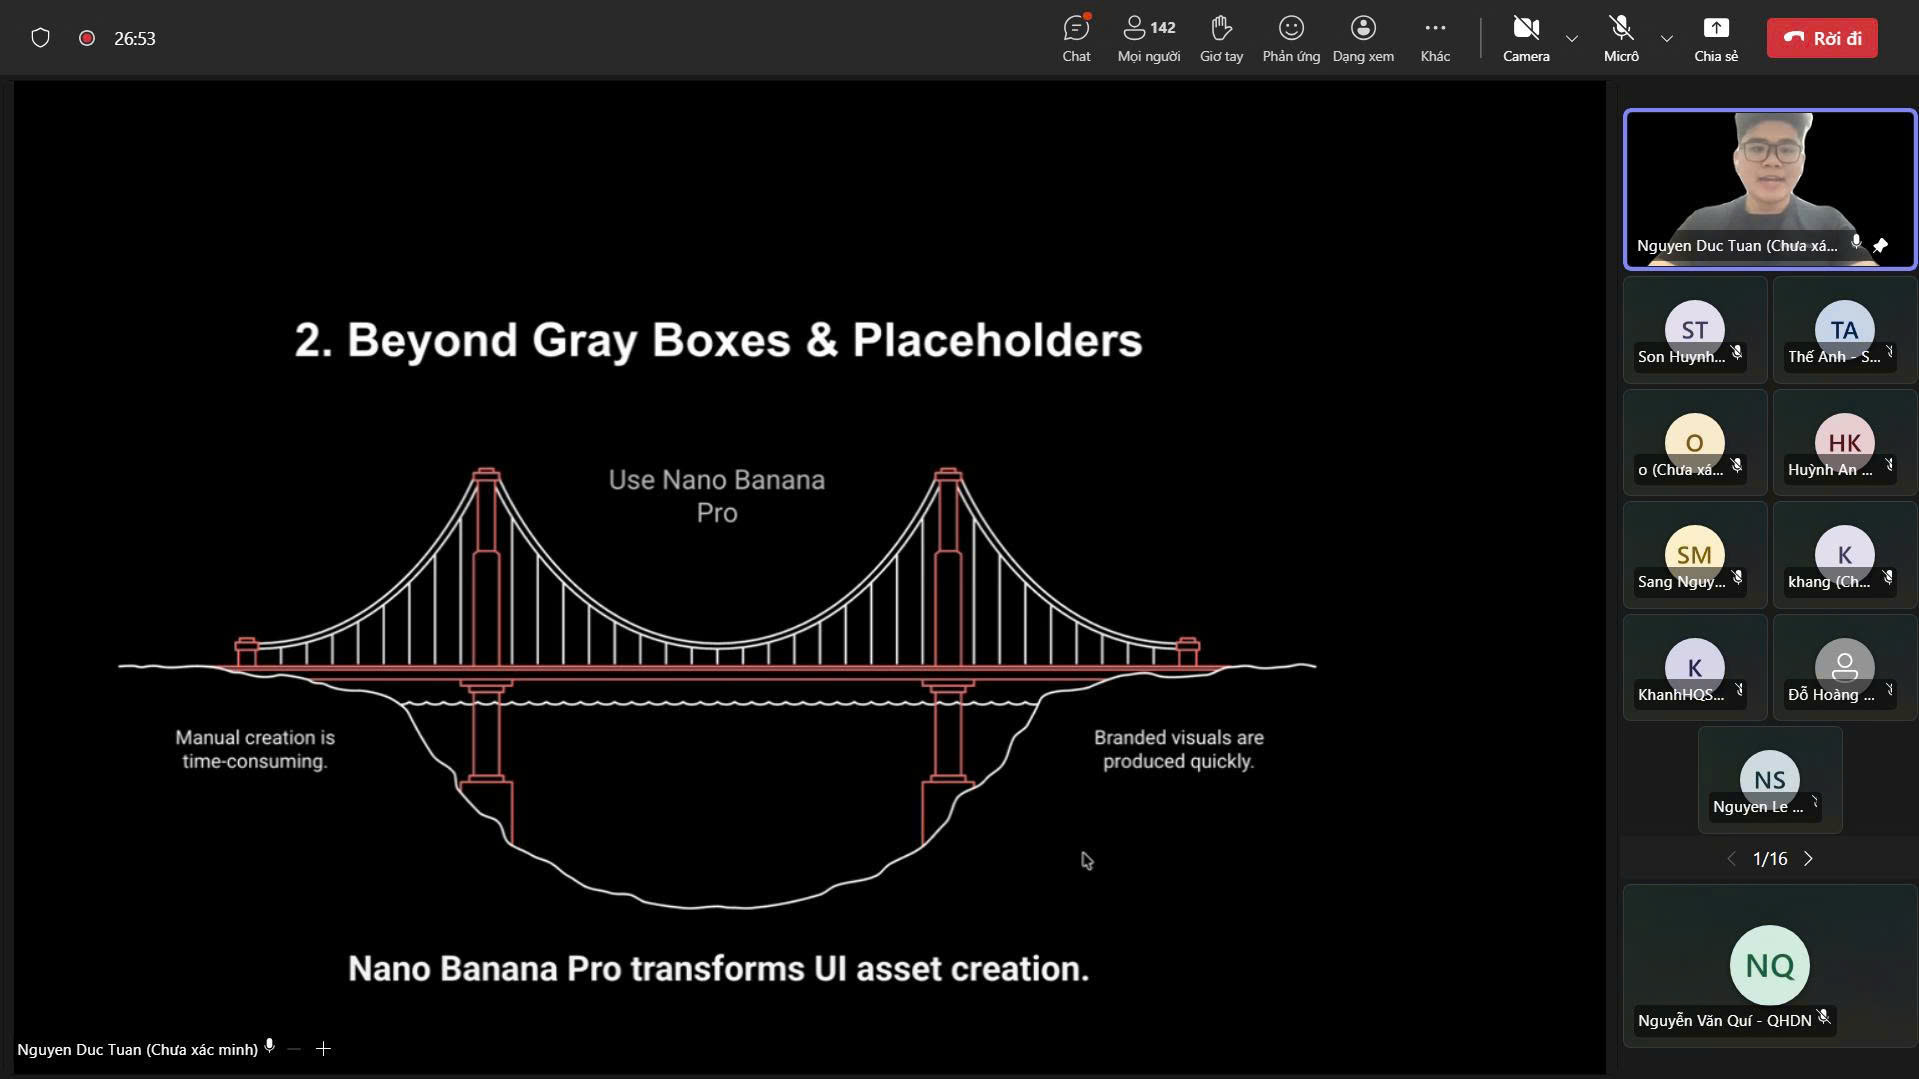Select Son Huynh's ST participant tile
Screen dimensions: 1919x1079
pos(1695,331)
